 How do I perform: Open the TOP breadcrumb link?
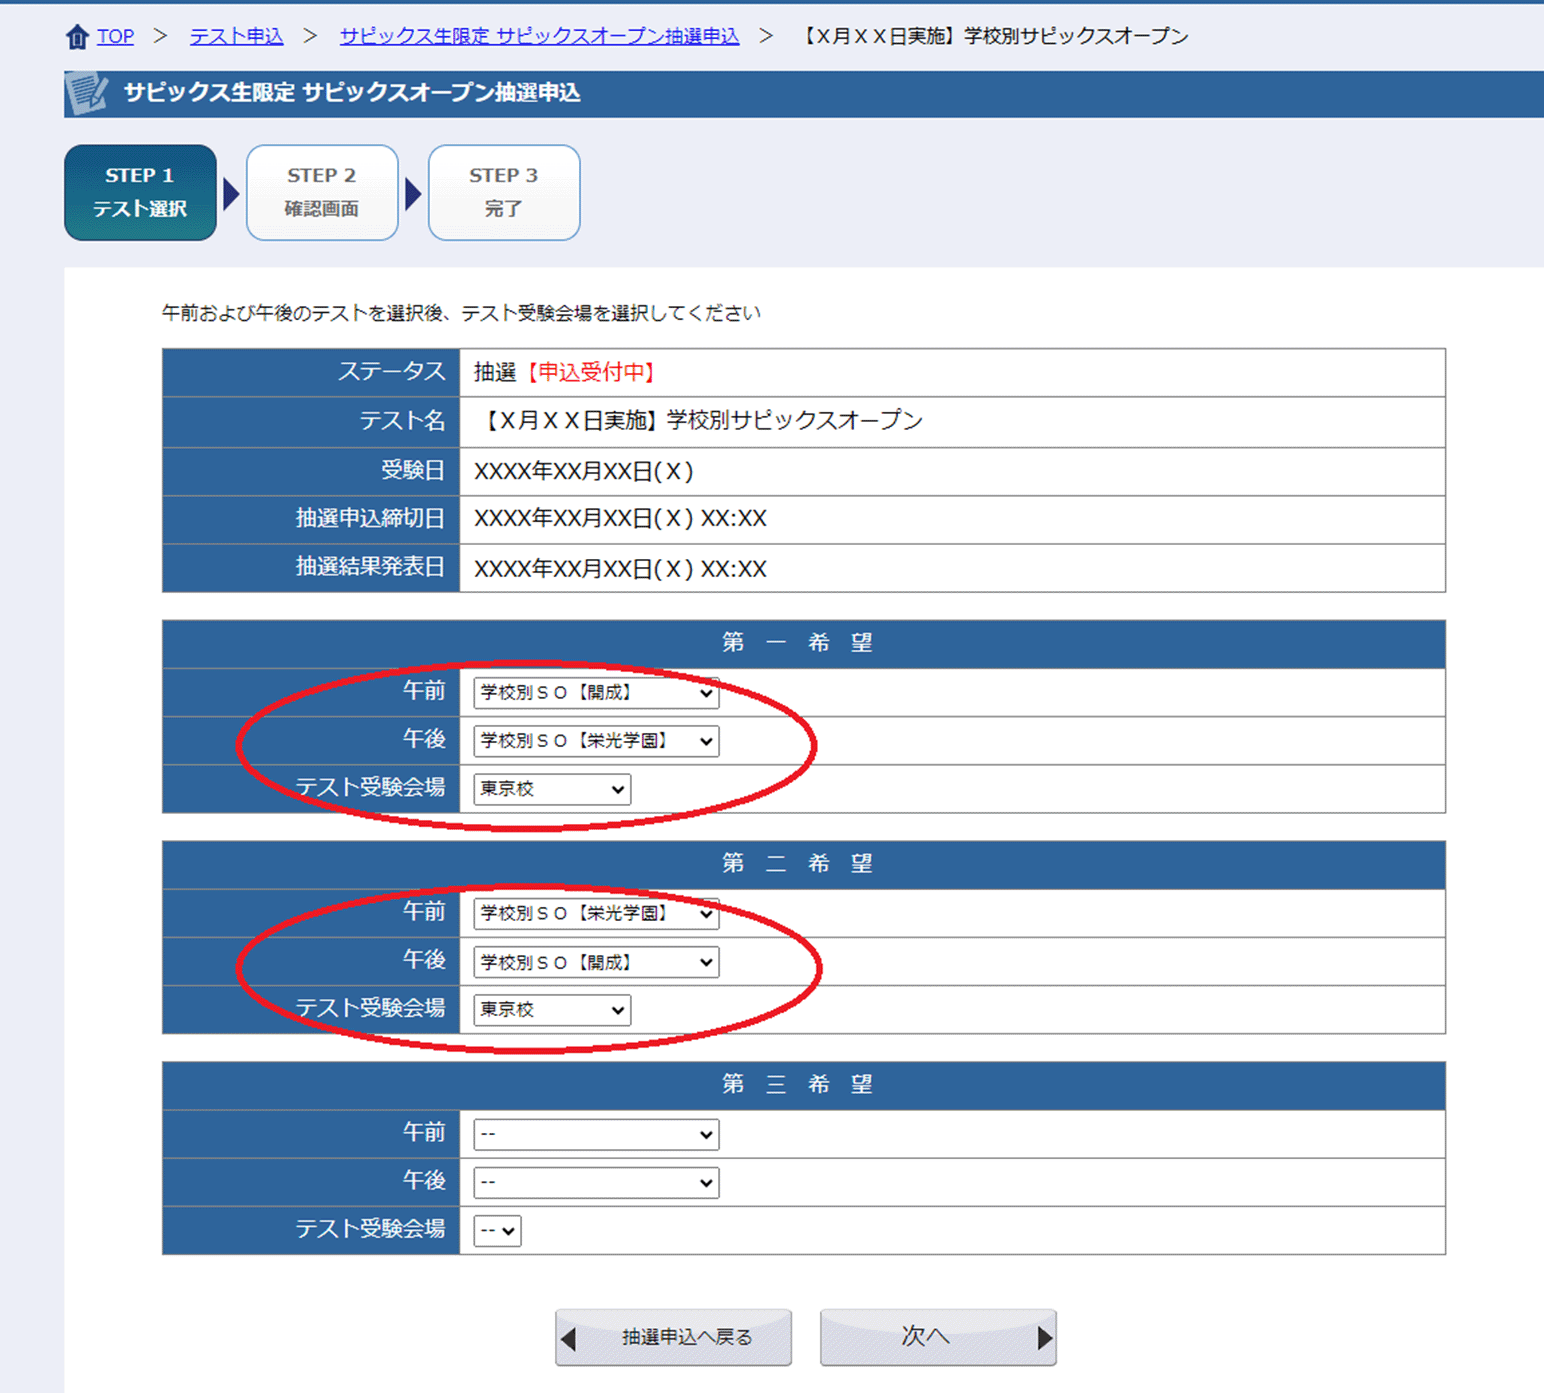[115, 37]
